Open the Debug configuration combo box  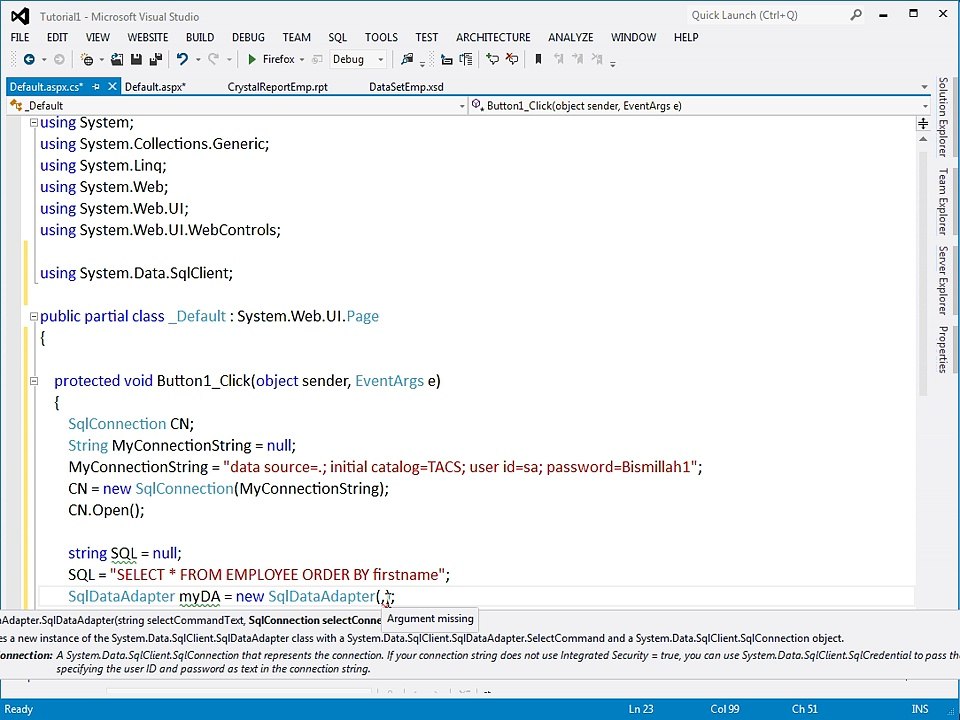point(358,59)
